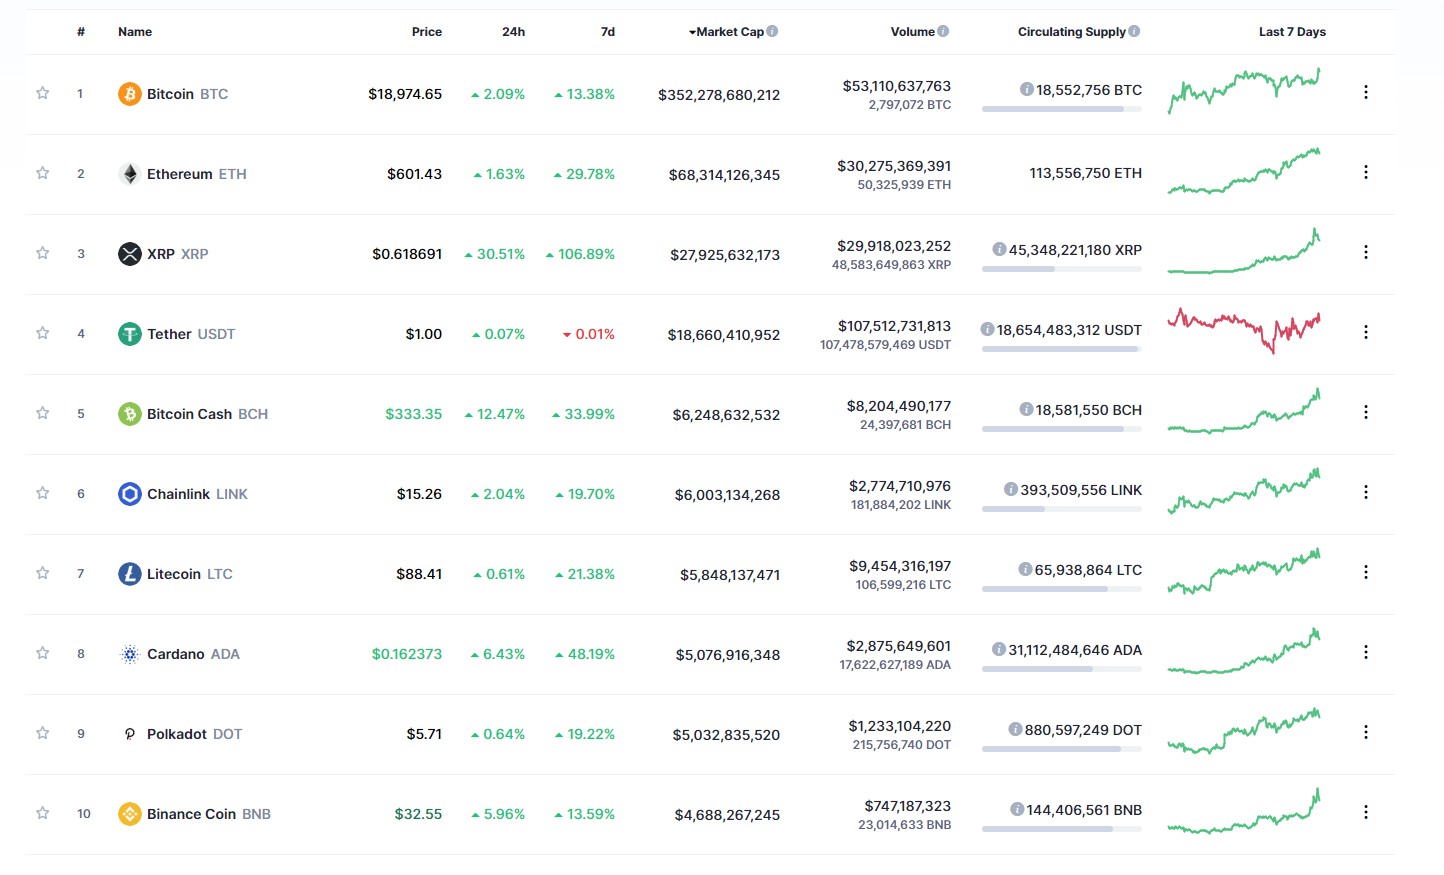Open Binance Coin price $32.55 link

(x=418, y=814)
